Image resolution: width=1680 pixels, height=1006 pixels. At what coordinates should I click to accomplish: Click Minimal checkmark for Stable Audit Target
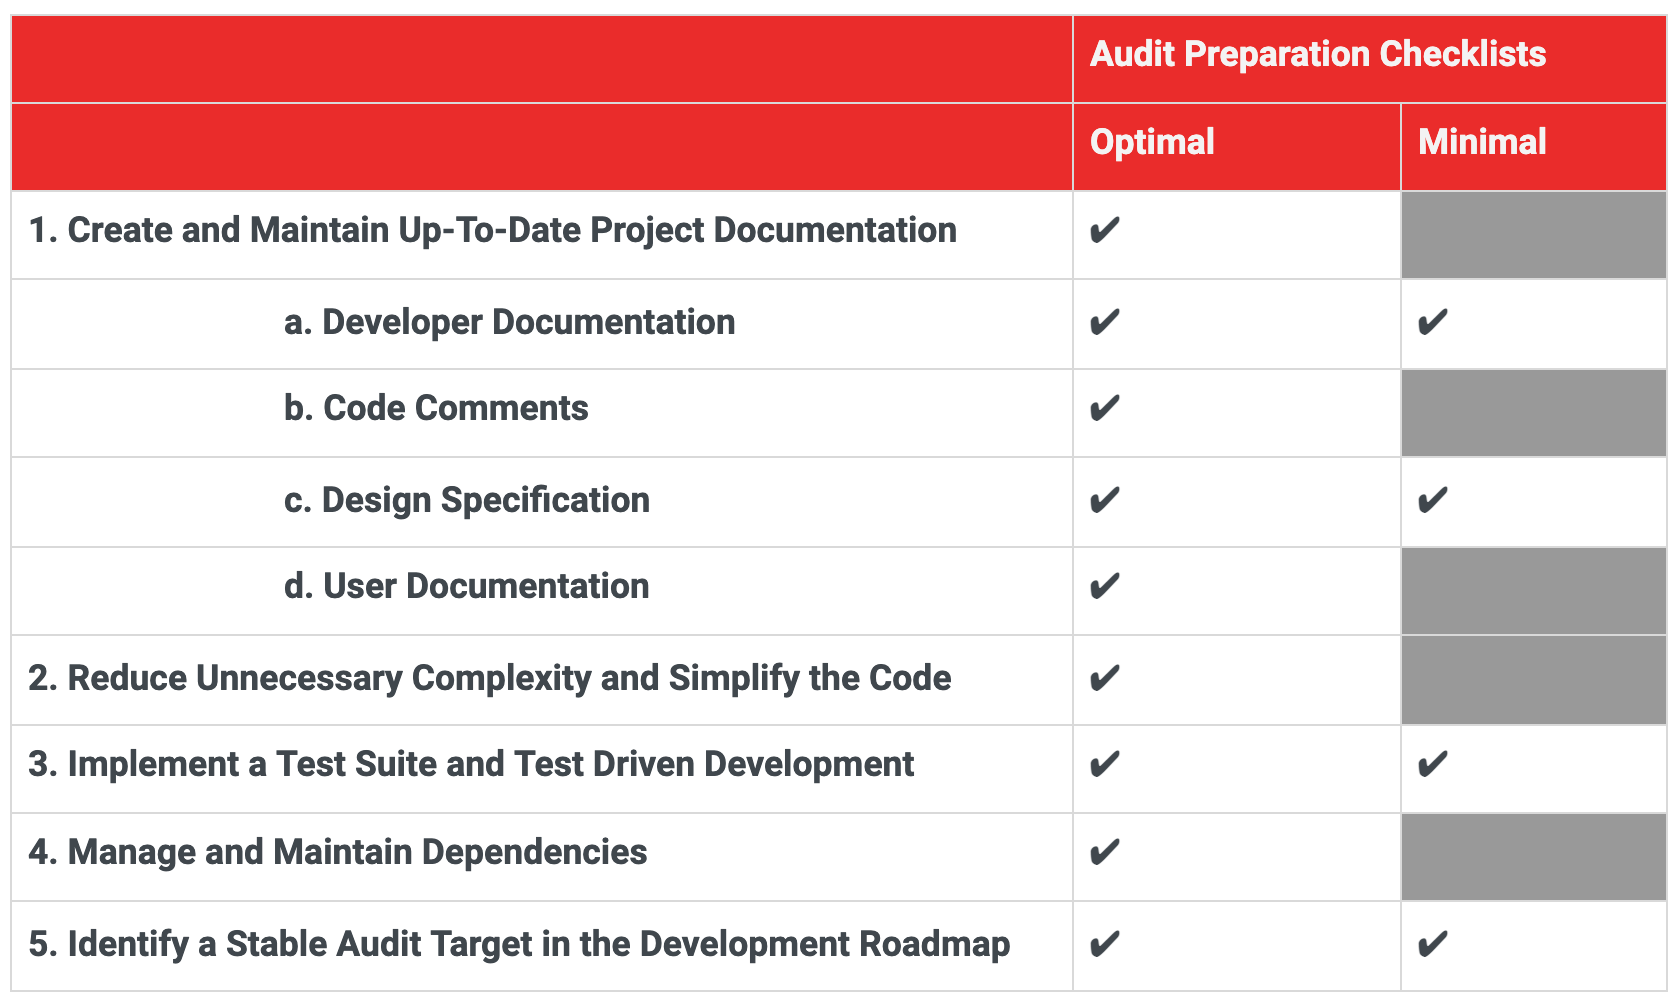click(x=1433, y=945)
